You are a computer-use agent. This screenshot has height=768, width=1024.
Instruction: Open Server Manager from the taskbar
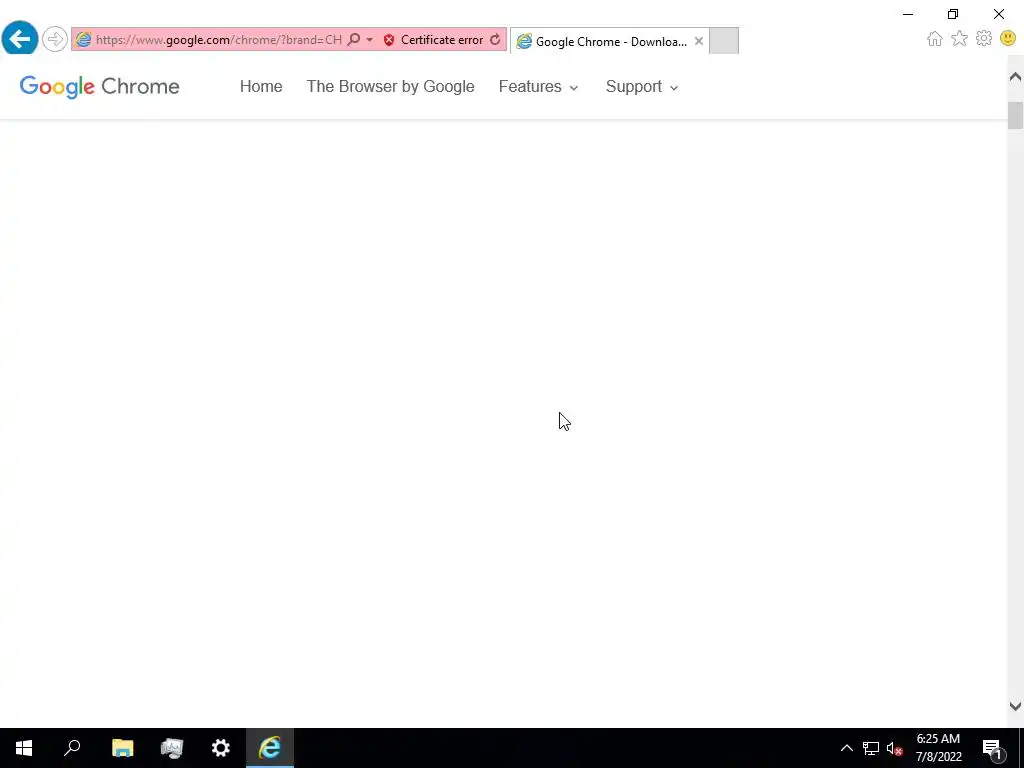[172, 748]
